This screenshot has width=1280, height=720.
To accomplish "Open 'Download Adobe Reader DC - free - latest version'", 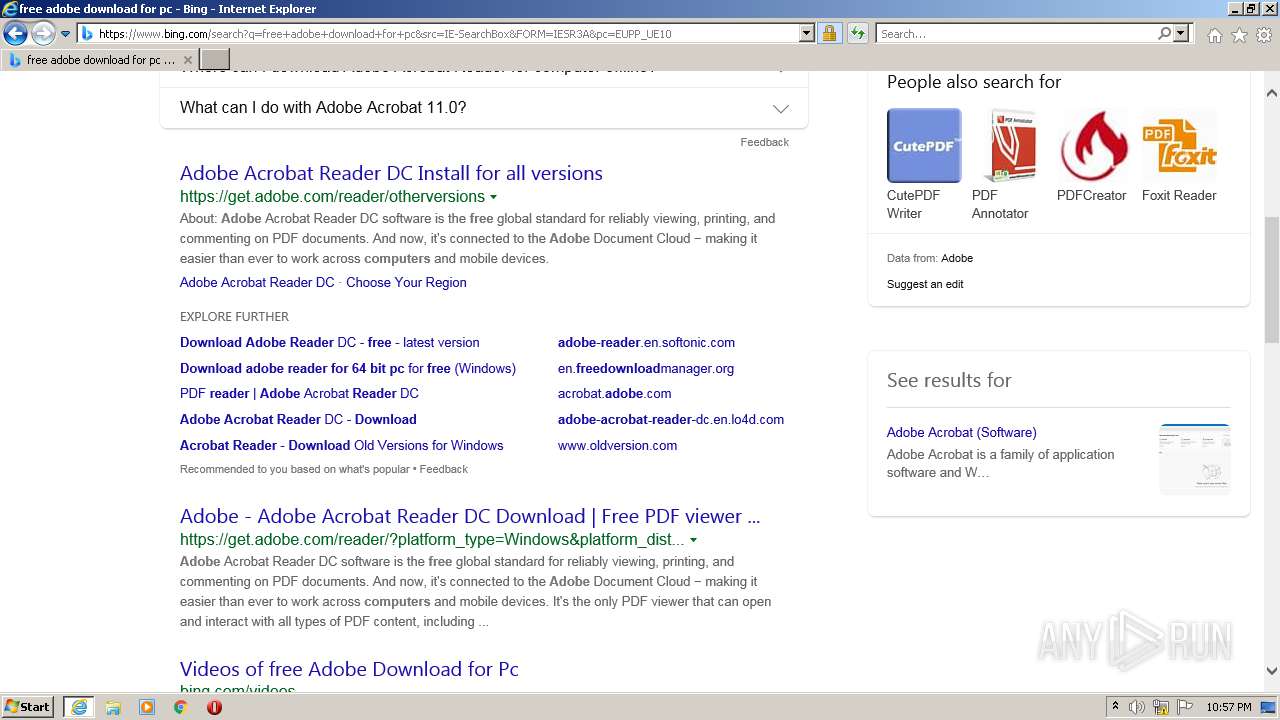I will pos(329,342).
